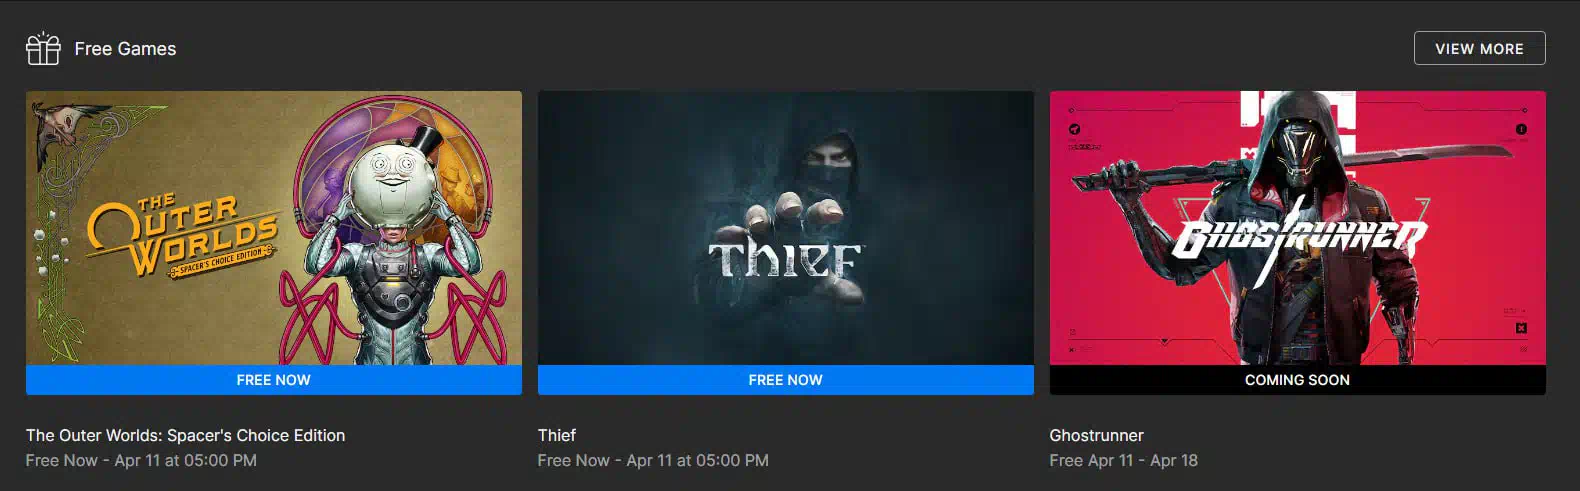Open the View More free games button
This screenshot has width=1580, height=491.
(1479, 48)
